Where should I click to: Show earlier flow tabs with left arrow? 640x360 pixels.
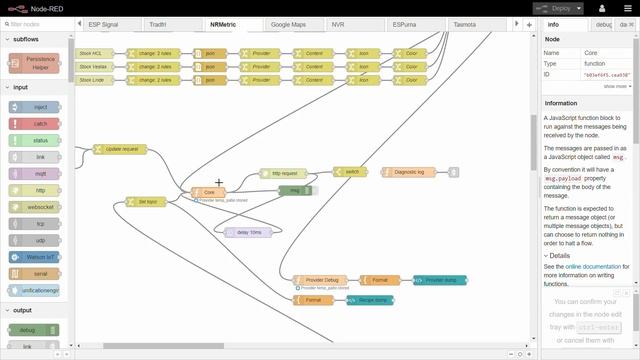(x=80, y=24)
